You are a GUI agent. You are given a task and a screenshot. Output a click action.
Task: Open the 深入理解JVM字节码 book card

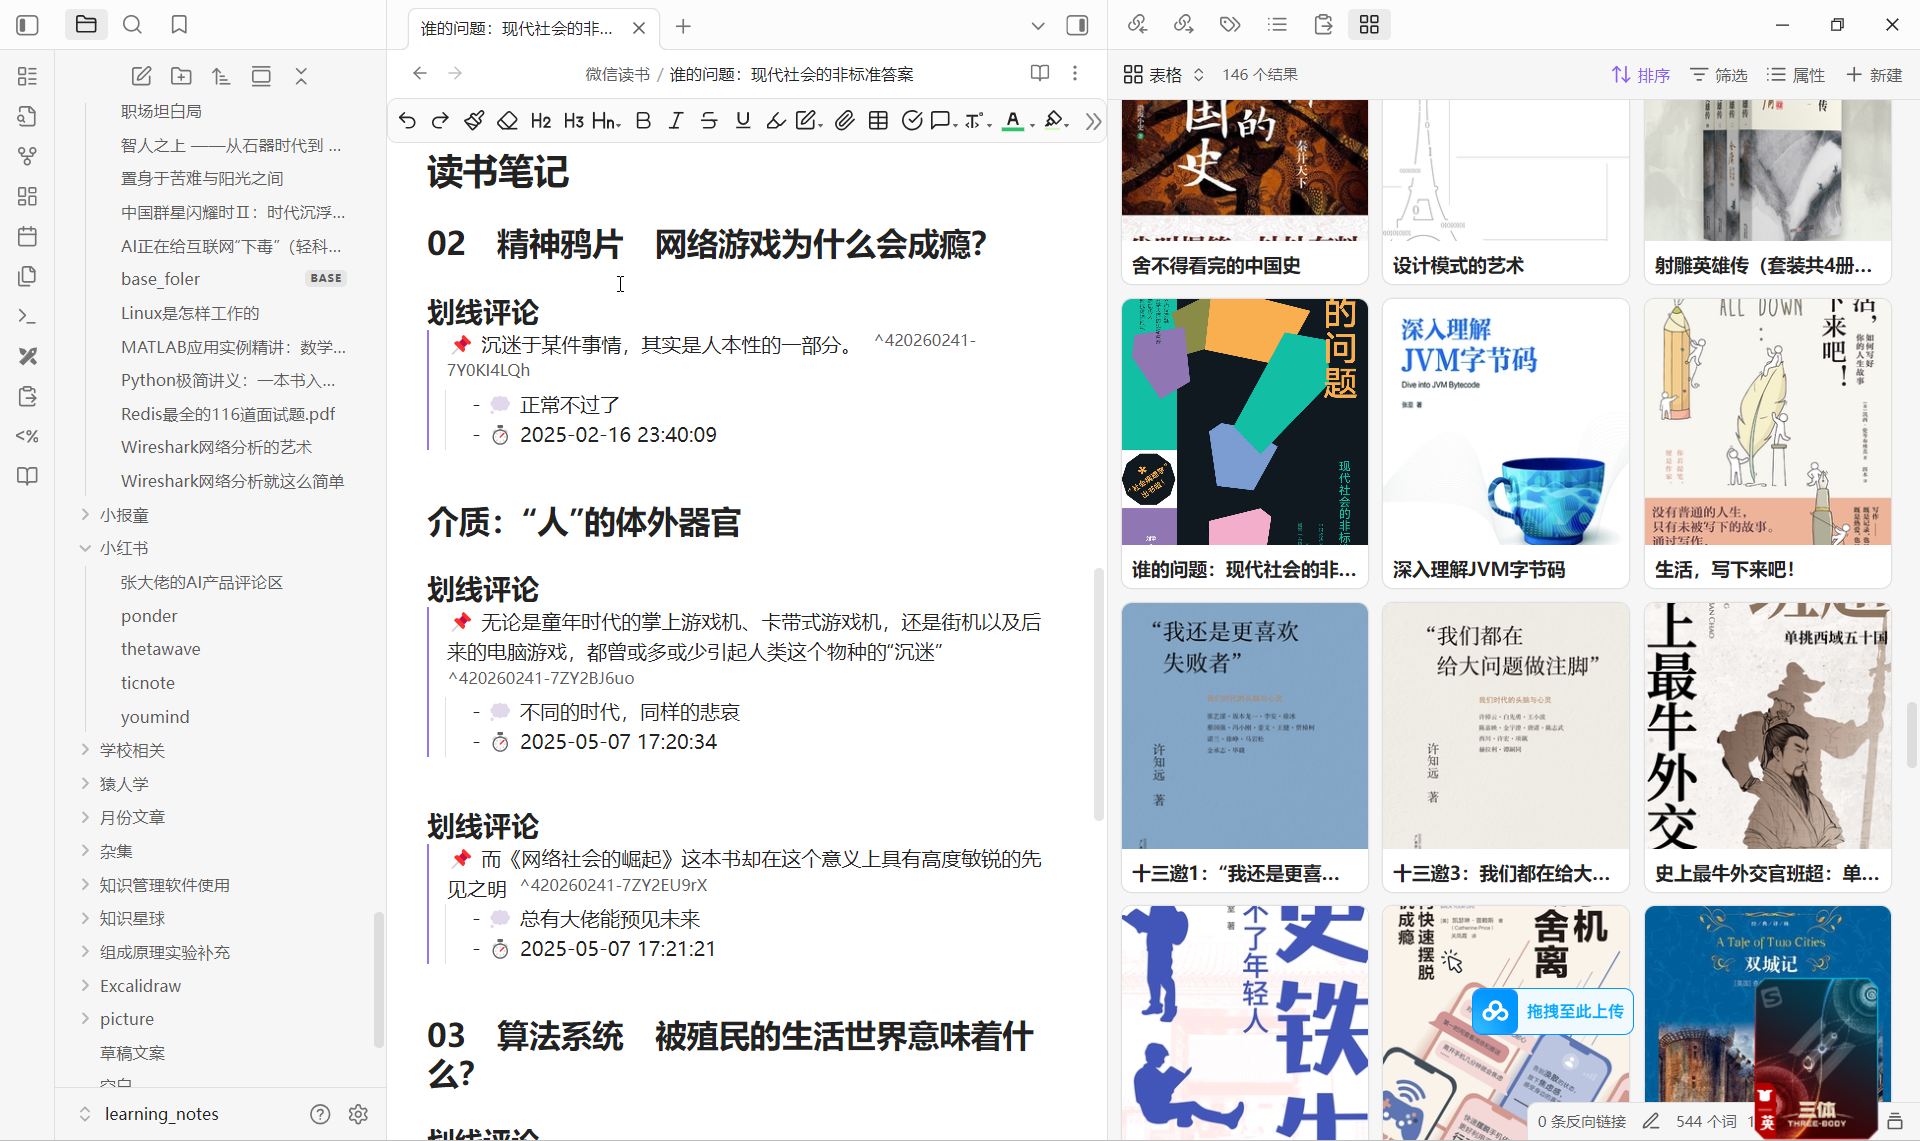(1505, 441)
